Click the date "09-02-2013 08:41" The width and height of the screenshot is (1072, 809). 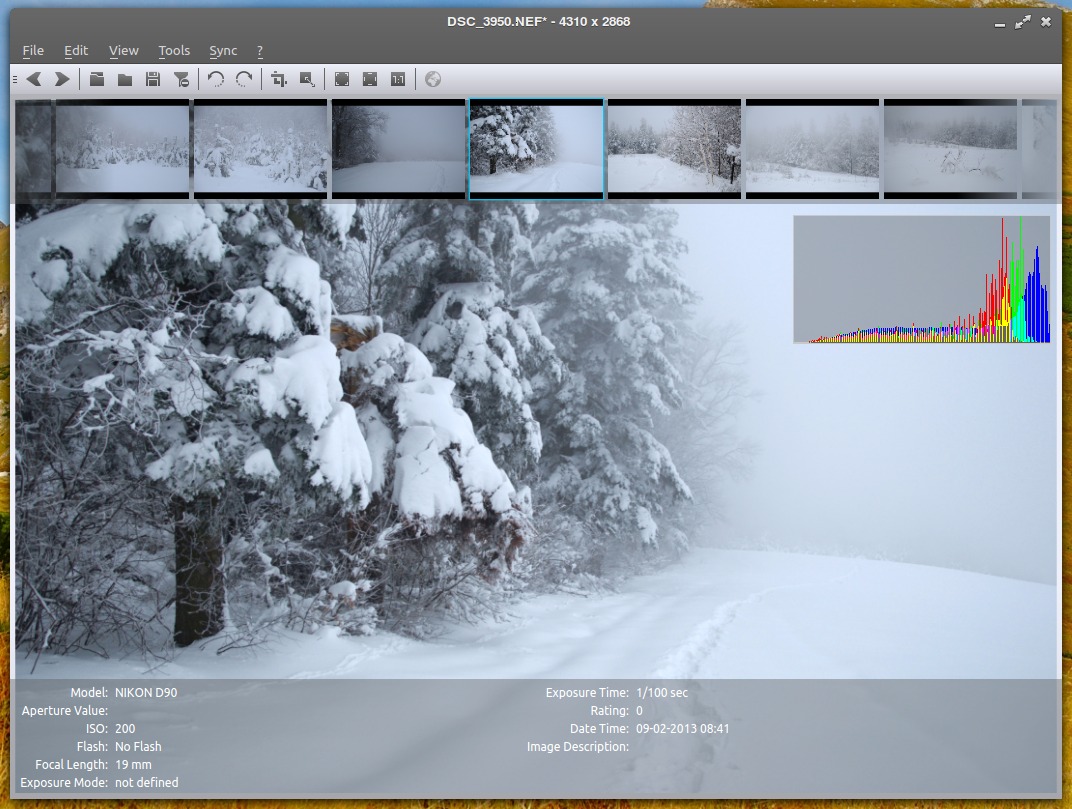point(682,729)
